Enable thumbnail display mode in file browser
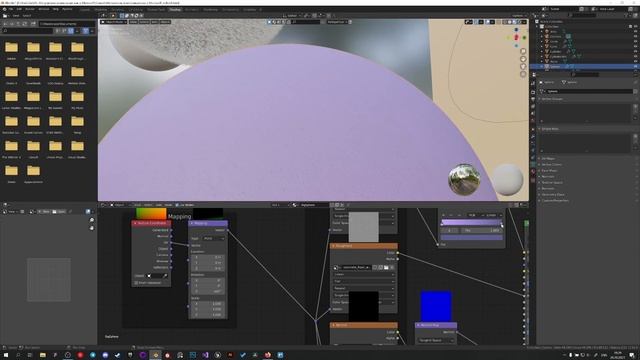 71,31
